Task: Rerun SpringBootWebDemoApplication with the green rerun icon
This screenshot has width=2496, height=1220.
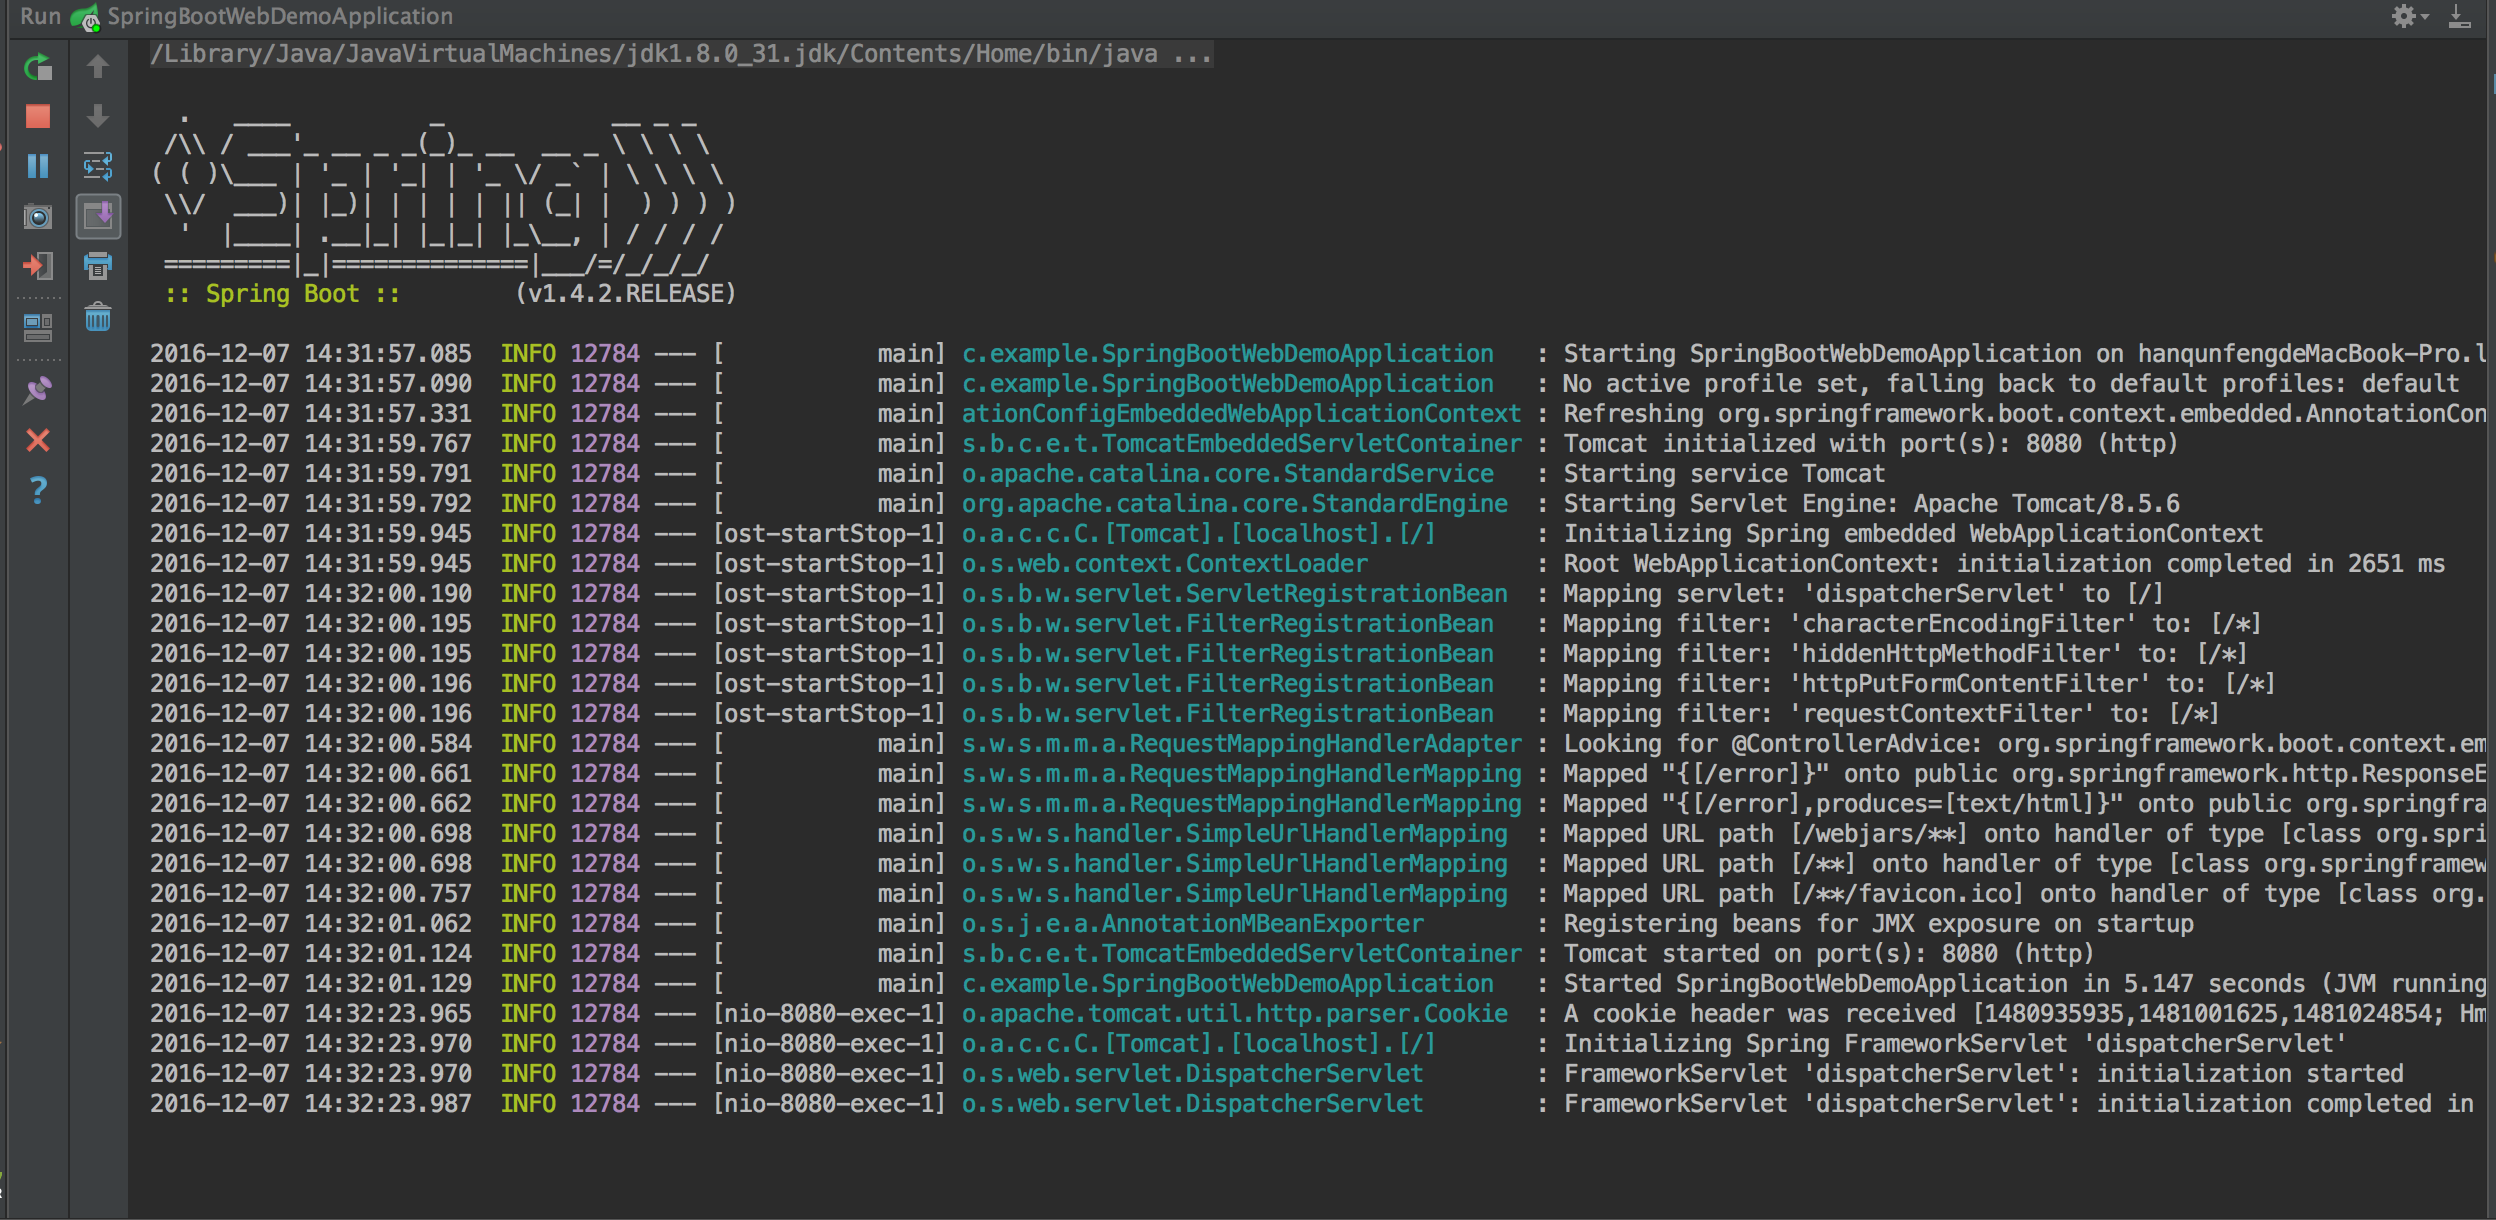Action: click(x=38, y=67)
